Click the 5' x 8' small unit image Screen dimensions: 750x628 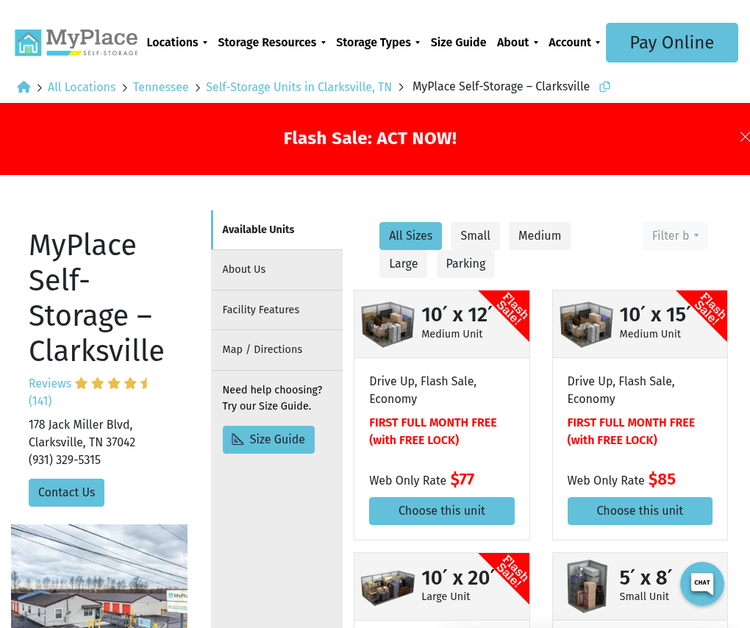coord(585,586)
